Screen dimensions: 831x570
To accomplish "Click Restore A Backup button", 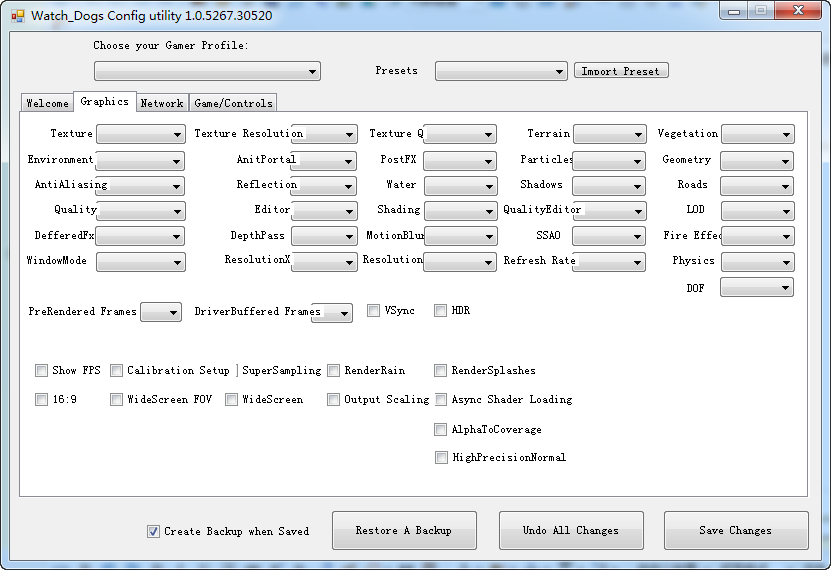I will point(404,530).
